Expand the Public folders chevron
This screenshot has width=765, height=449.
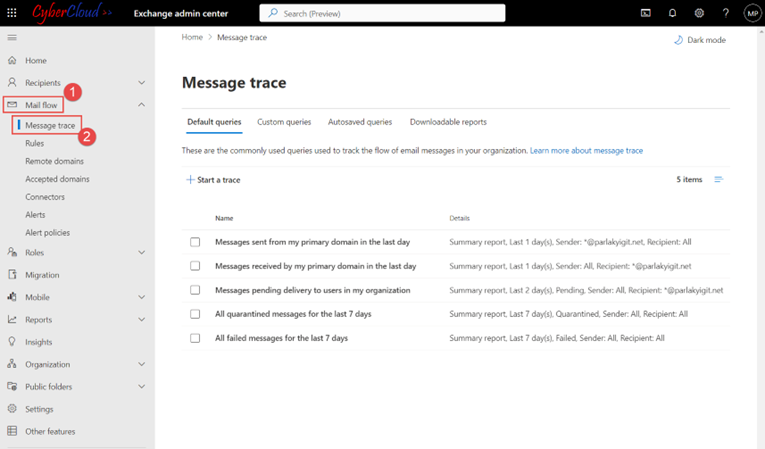click(x=141, y=386)
